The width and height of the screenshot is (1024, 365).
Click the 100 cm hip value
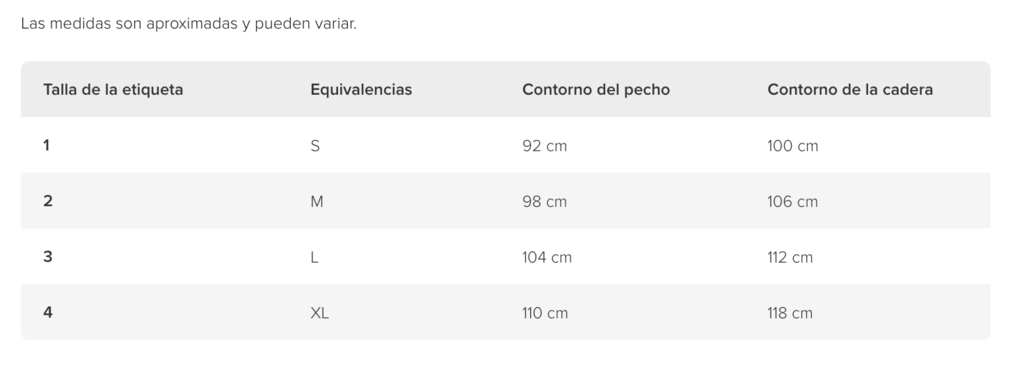(x=792, y=146)
